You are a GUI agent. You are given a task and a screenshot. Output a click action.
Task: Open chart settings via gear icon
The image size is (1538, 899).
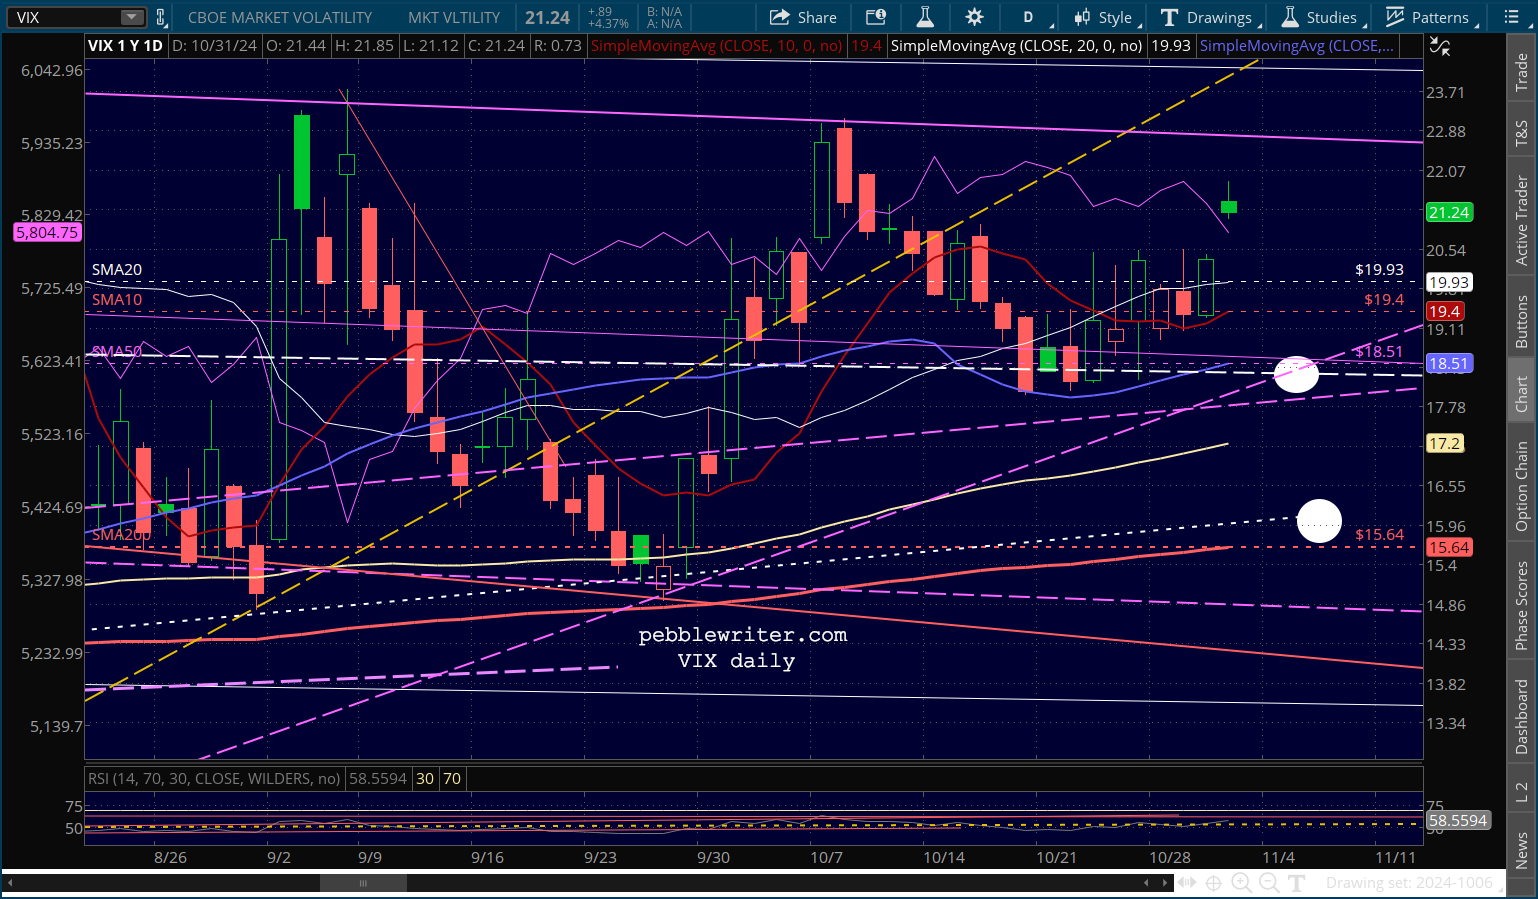[x=972, y=17]
